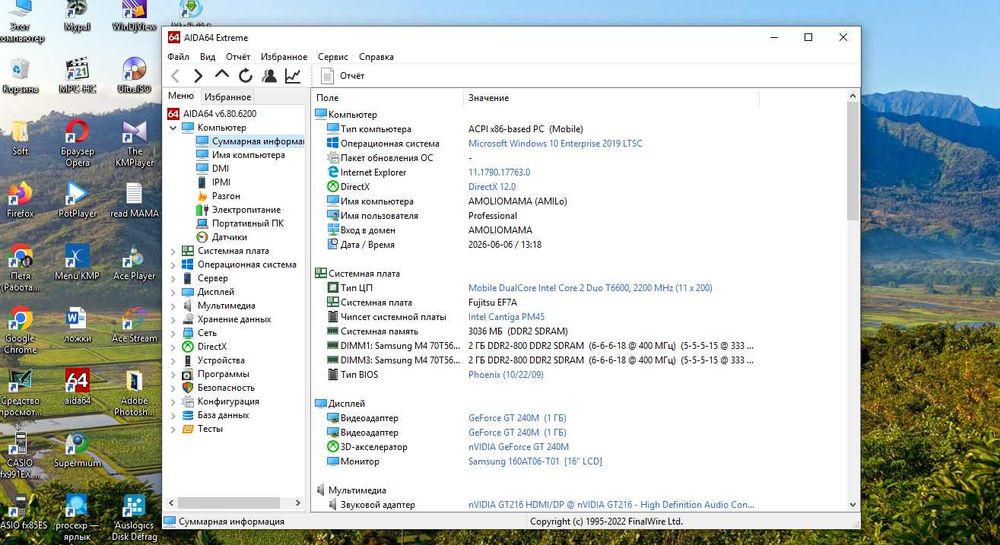Open the Портативный ПК tree item

tap(240, 223)
